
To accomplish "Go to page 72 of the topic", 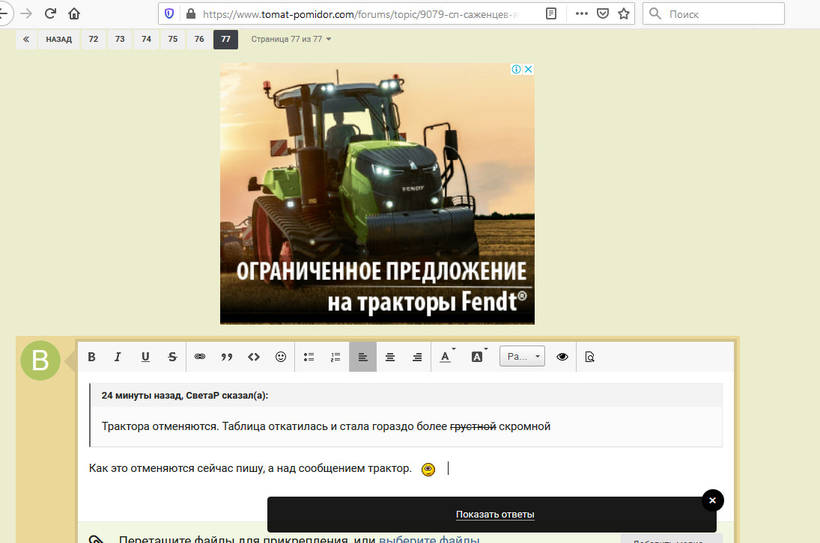I will (93, 39).
